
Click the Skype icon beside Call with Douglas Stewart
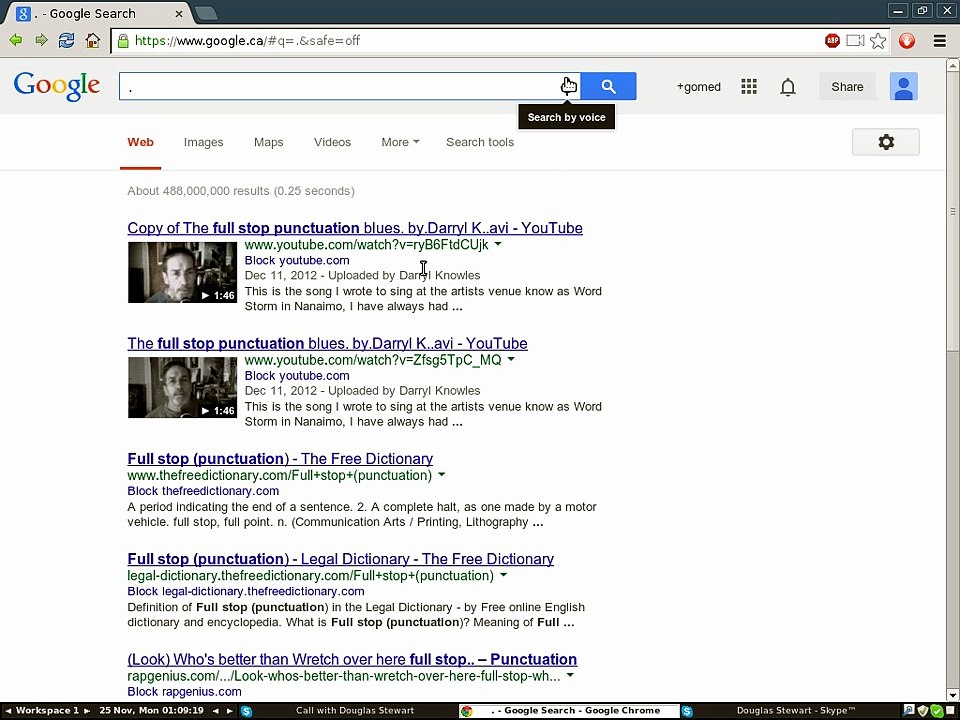(x=246, y=711)
